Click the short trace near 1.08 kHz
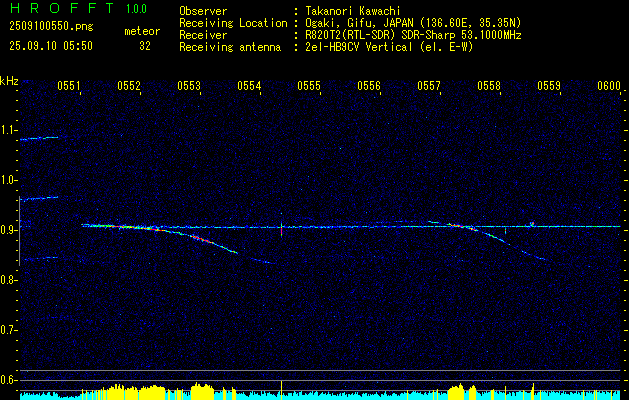This screenshot has width=629, height=400. pyautogui.click(x=39, y=138)
